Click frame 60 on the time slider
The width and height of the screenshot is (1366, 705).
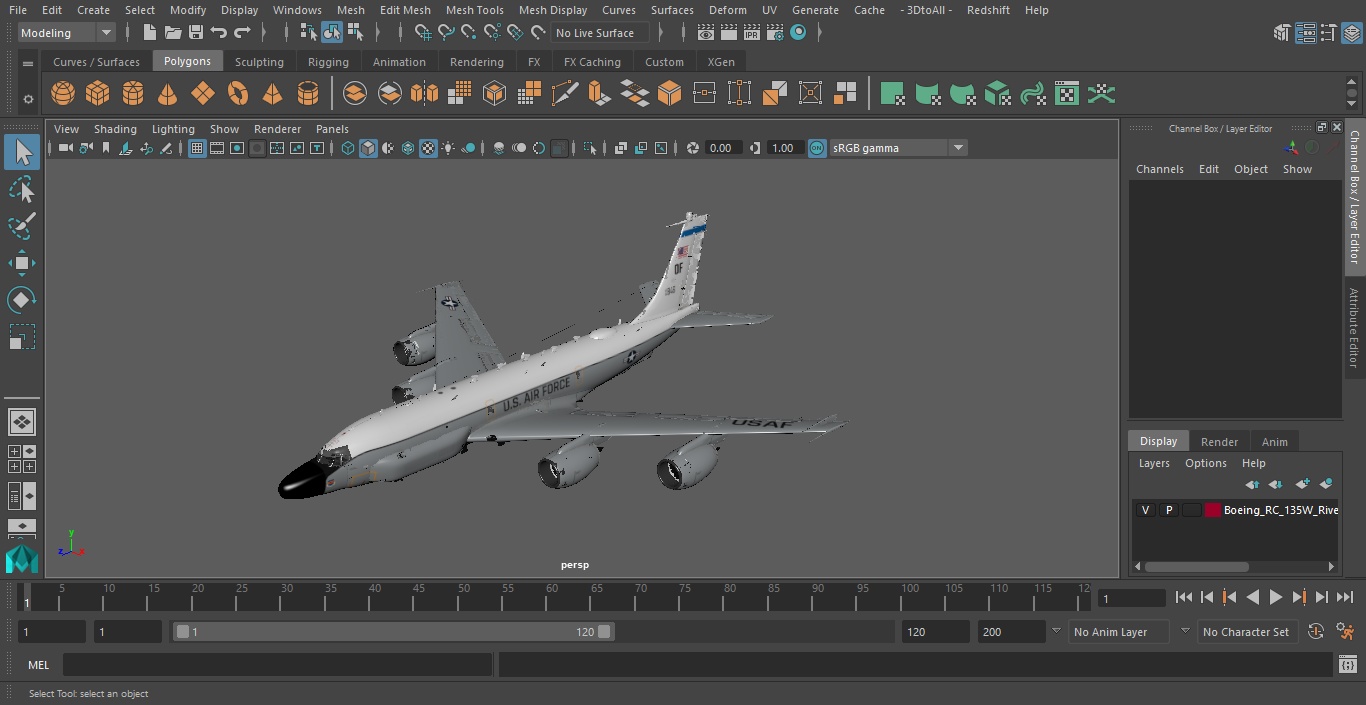(x=552, y=597)
